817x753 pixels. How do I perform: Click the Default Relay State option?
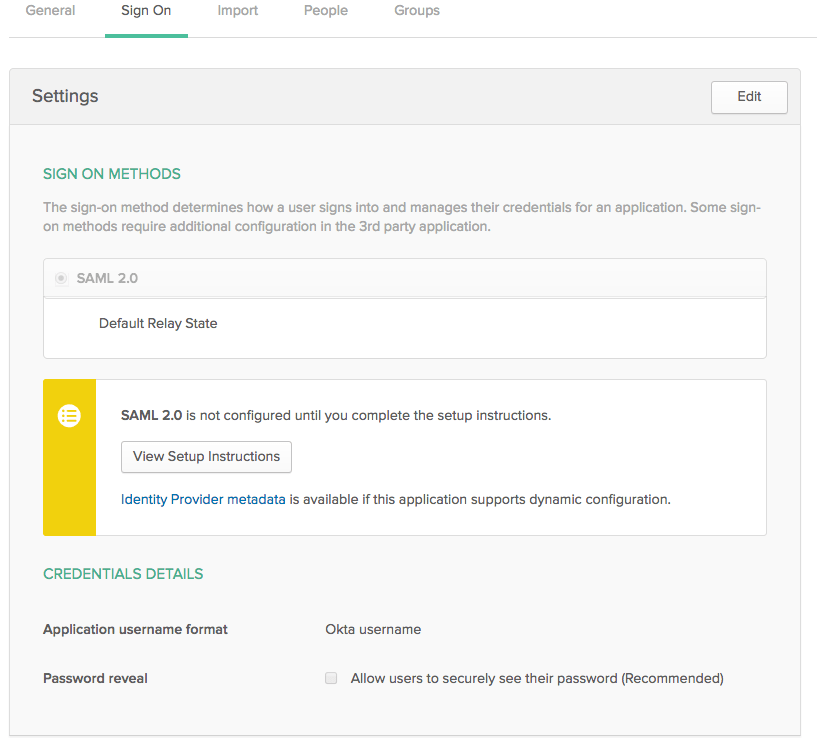158,323
